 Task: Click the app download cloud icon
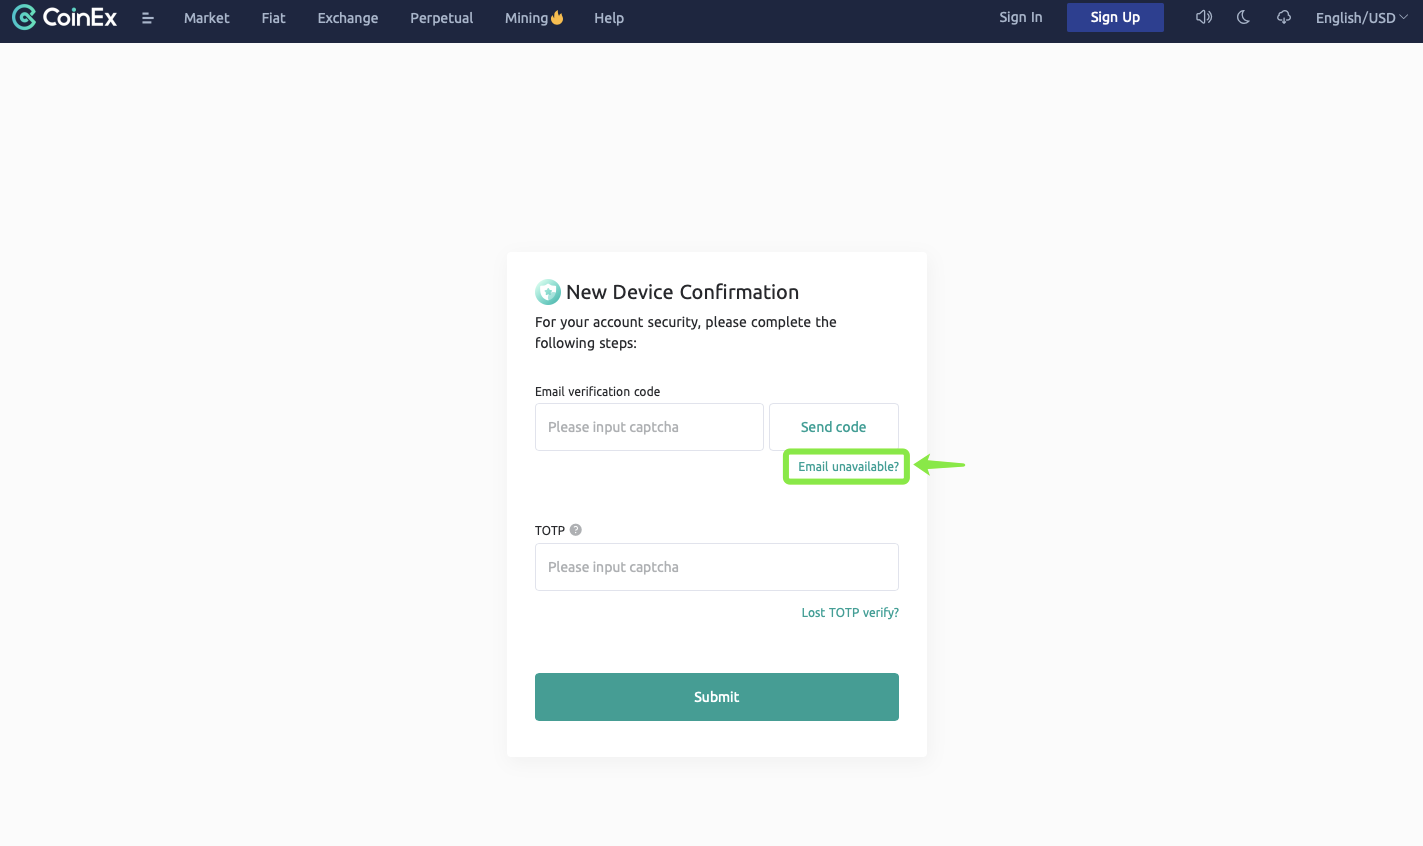(1283, 17)
